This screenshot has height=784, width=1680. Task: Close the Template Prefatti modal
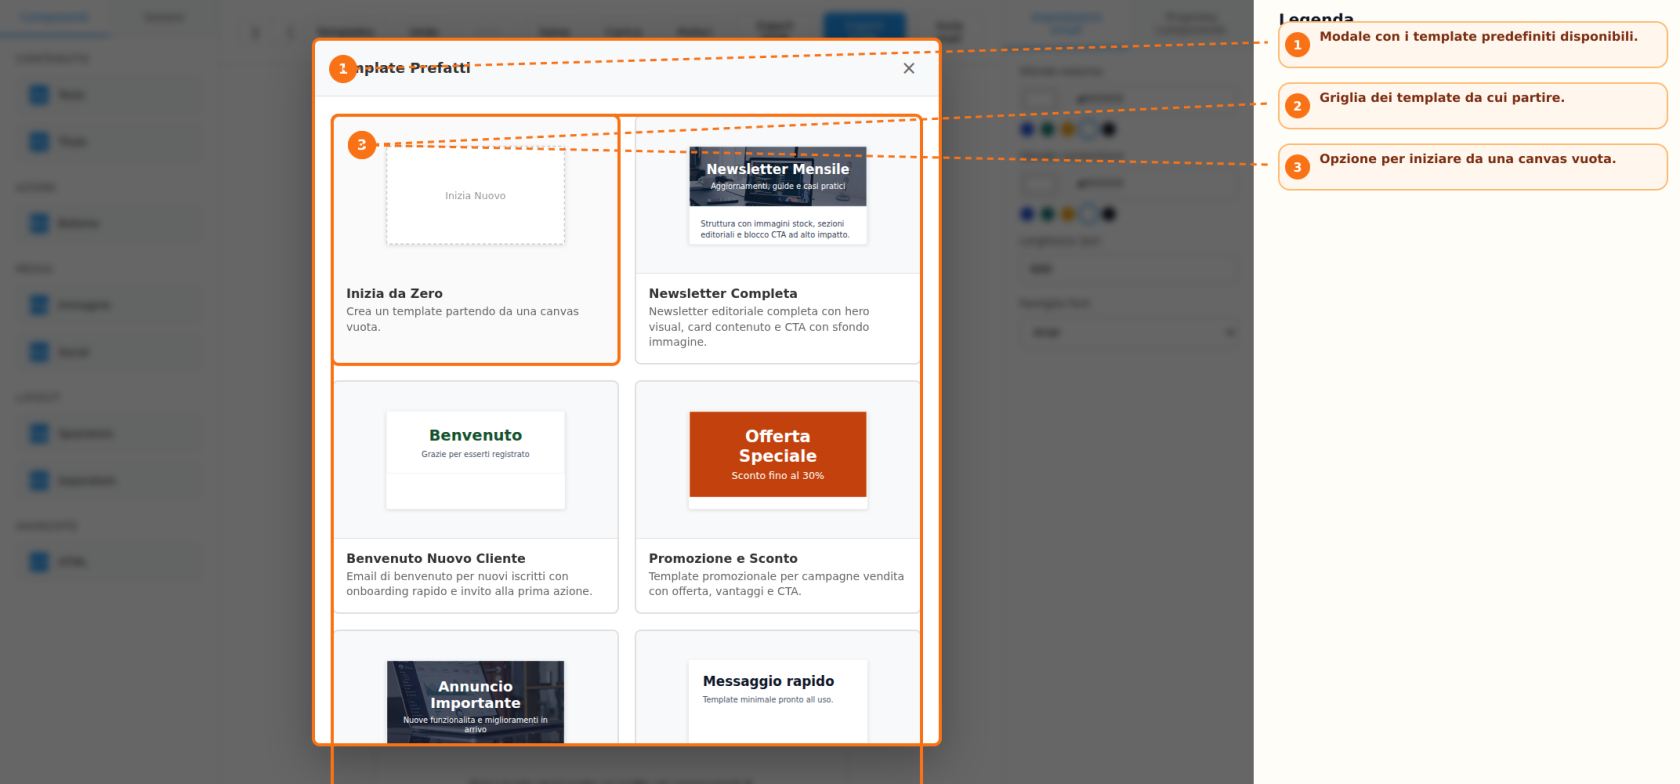(x=908, y=68)
